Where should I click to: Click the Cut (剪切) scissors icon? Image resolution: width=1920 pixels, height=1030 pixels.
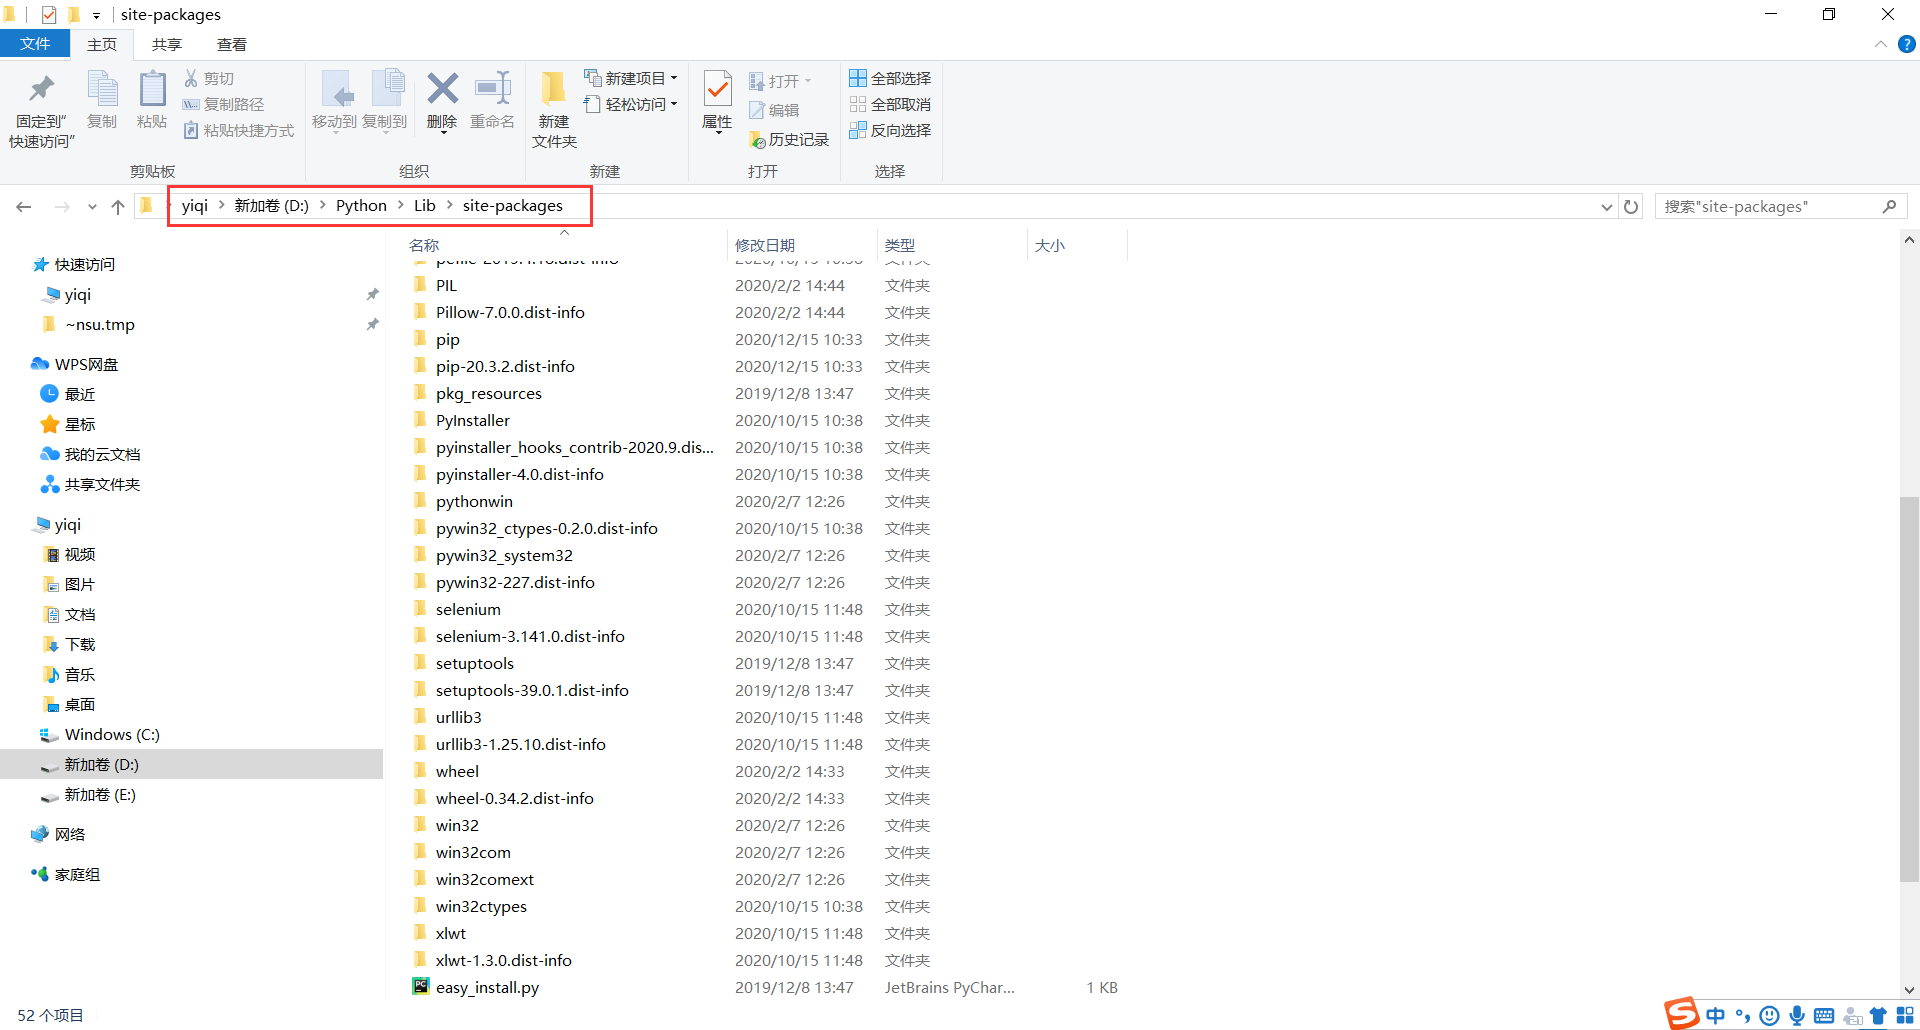[191, 78]
